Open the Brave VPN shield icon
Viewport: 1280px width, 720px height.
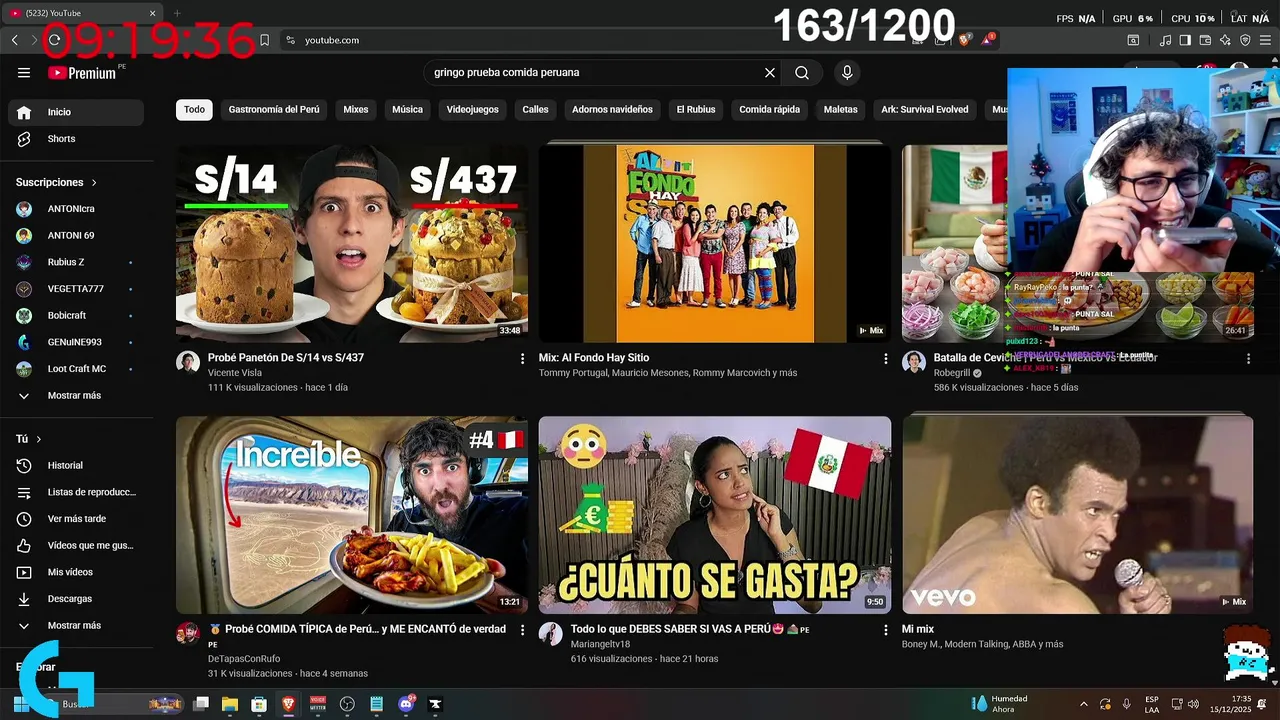point(1245,40)
